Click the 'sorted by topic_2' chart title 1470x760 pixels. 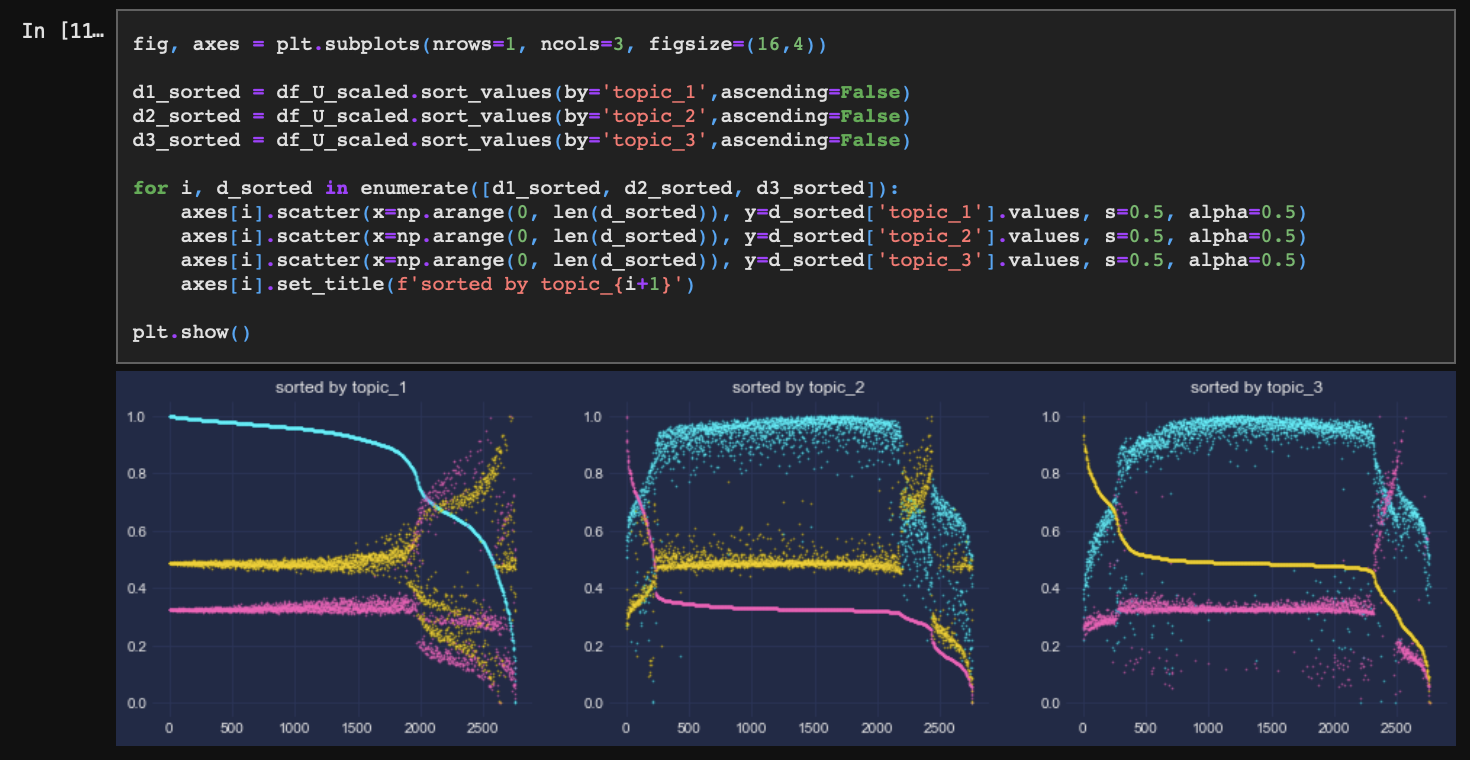tap(799, 387)
